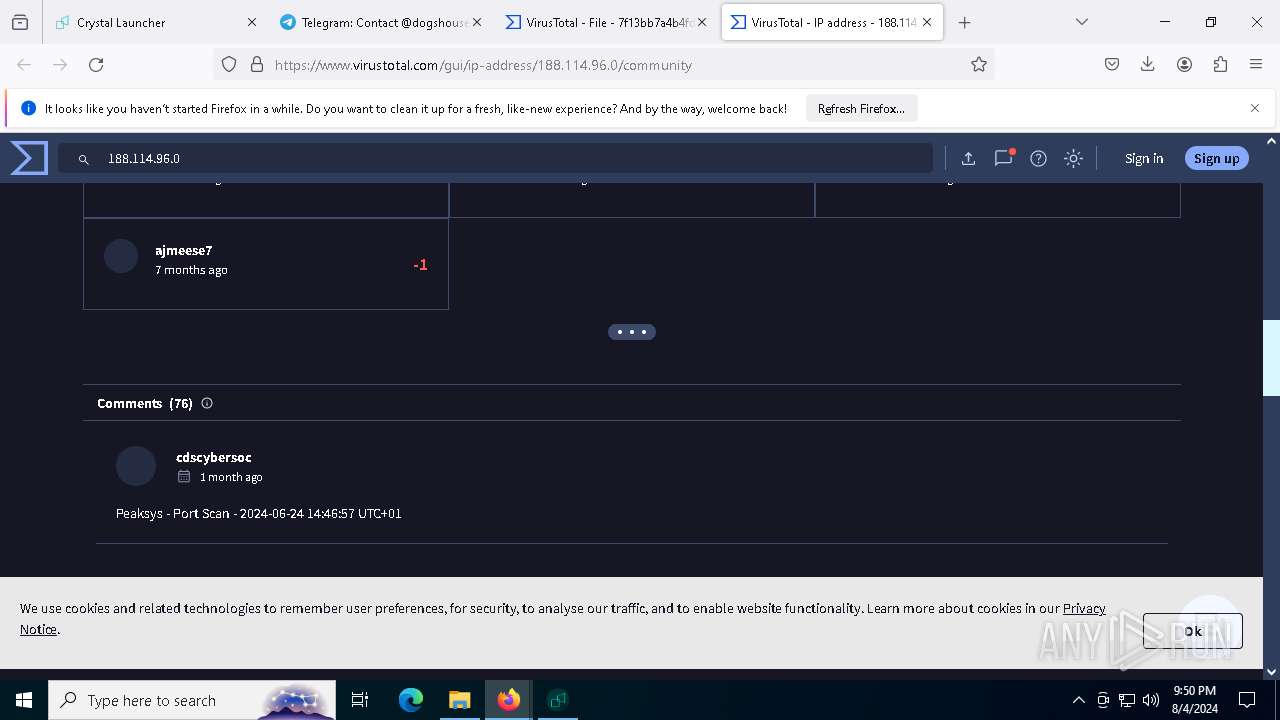Open the Firefox View icon
Image resolution: width=1280 pixels, height=720 pixels.
tap(20, 22)
